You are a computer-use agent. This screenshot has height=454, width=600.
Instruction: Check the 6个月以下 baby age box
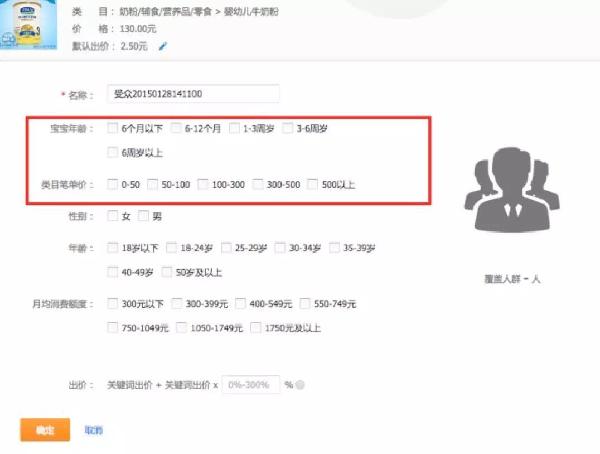(x=112, y=128)
